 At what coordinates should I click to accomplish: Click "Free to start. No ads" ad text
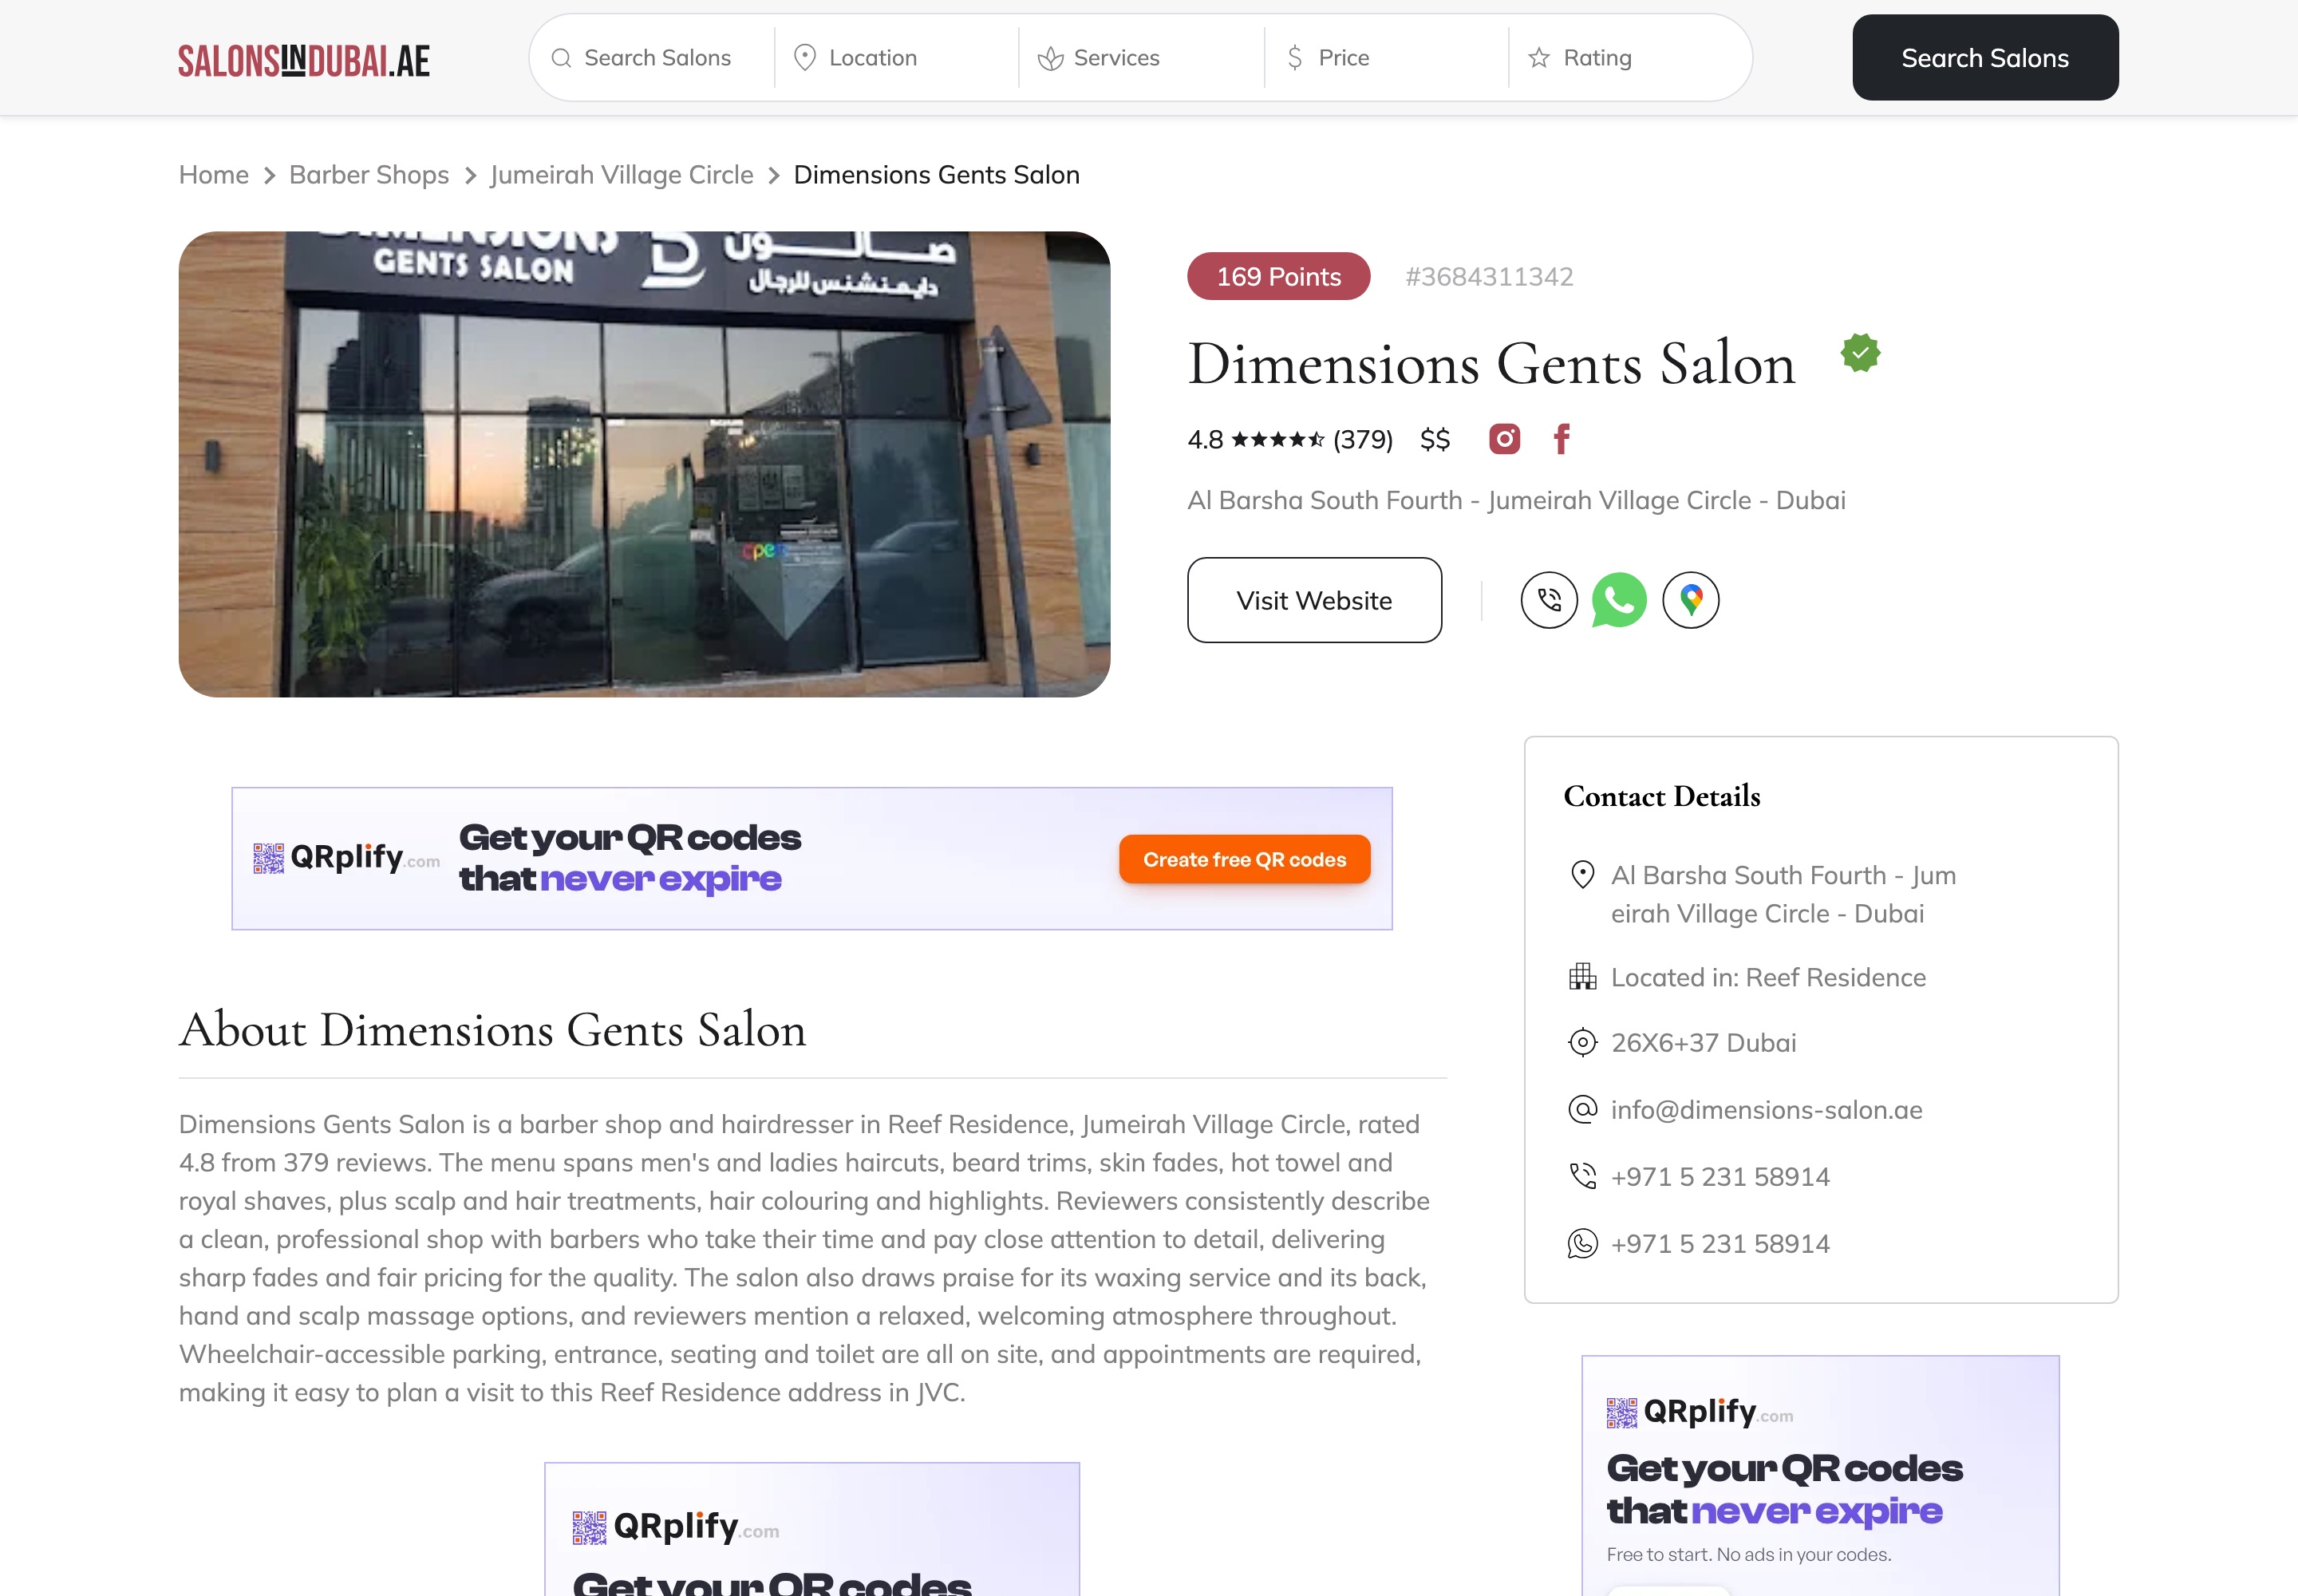click(1749, 1554)
